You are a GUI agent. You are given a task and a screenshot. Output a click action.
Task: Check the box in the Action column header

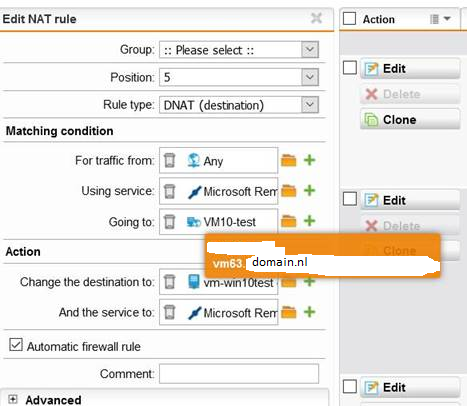[349, 19]
